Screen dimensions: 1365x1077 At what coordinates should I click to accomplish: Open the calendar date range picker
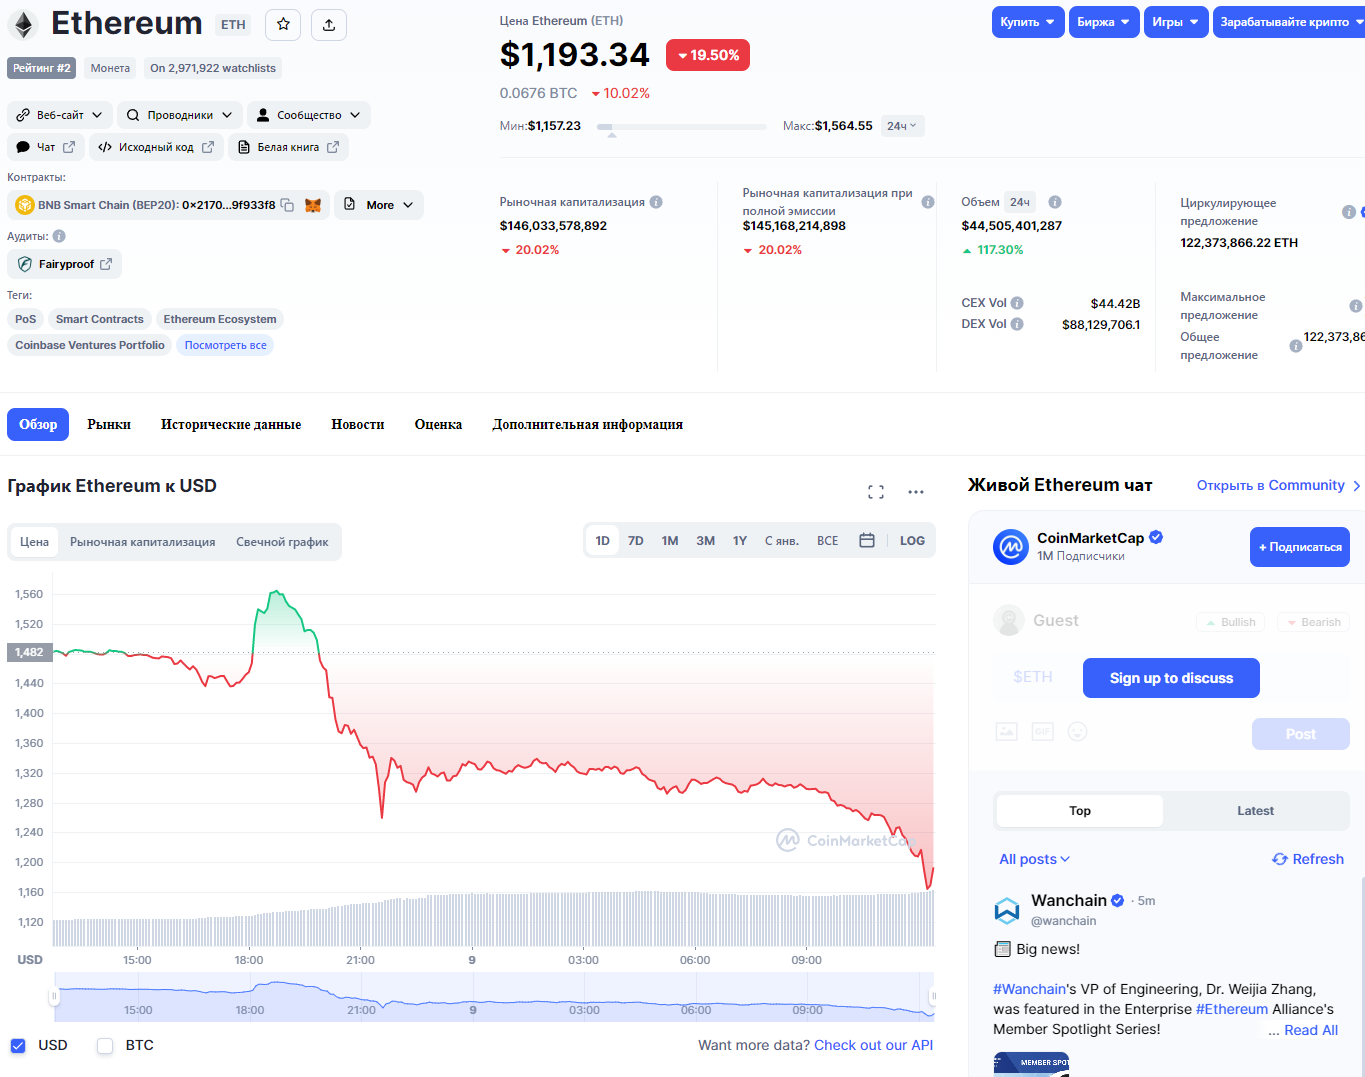click(x=867, y=541)
